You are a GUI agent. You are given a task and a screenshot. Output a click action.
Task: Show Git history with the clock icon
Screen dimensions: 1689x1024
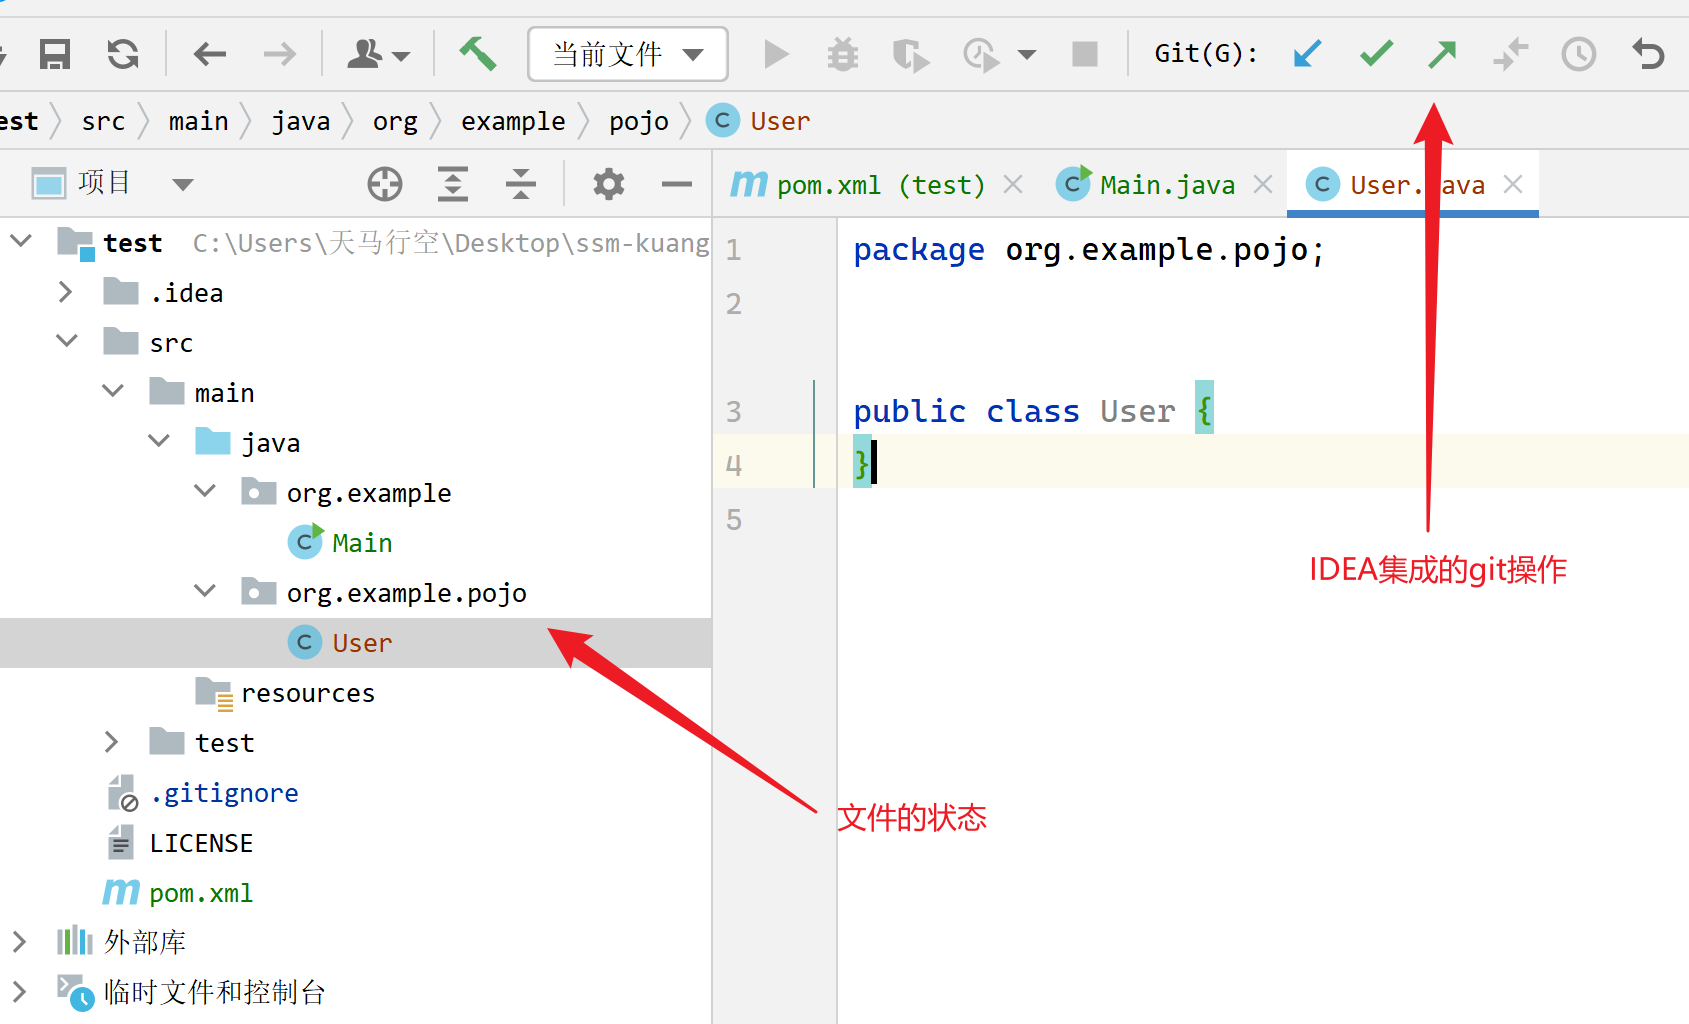click(x=1579, y=54)
